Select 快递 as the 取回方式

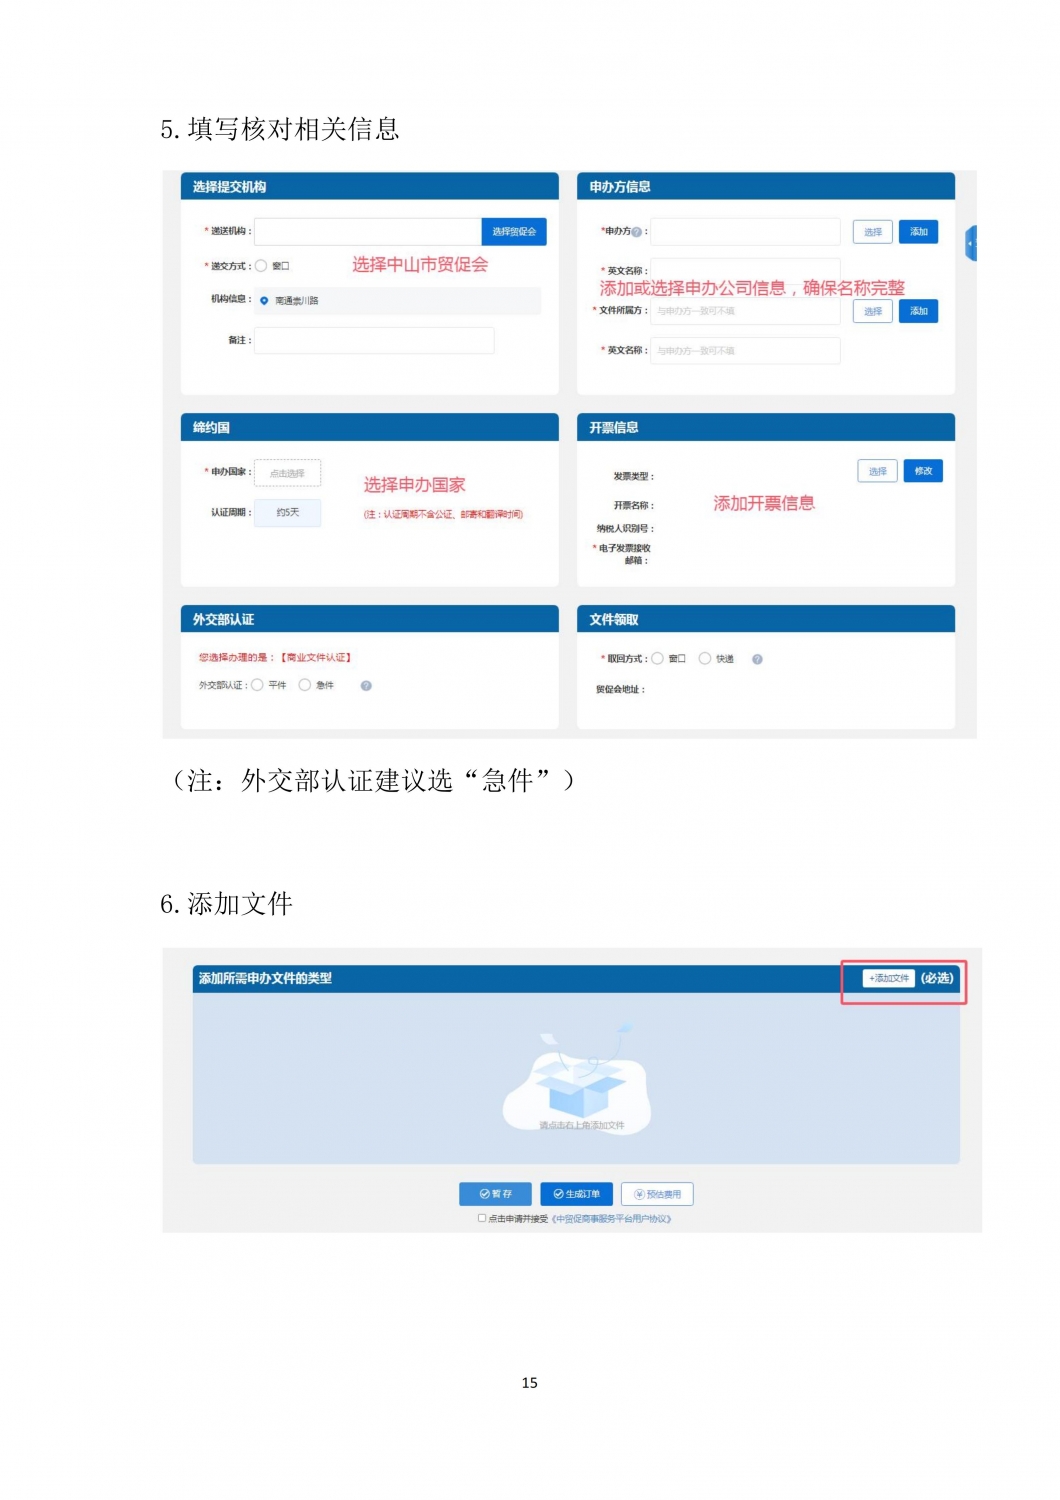pyautogui.click(x=705, y=658)
